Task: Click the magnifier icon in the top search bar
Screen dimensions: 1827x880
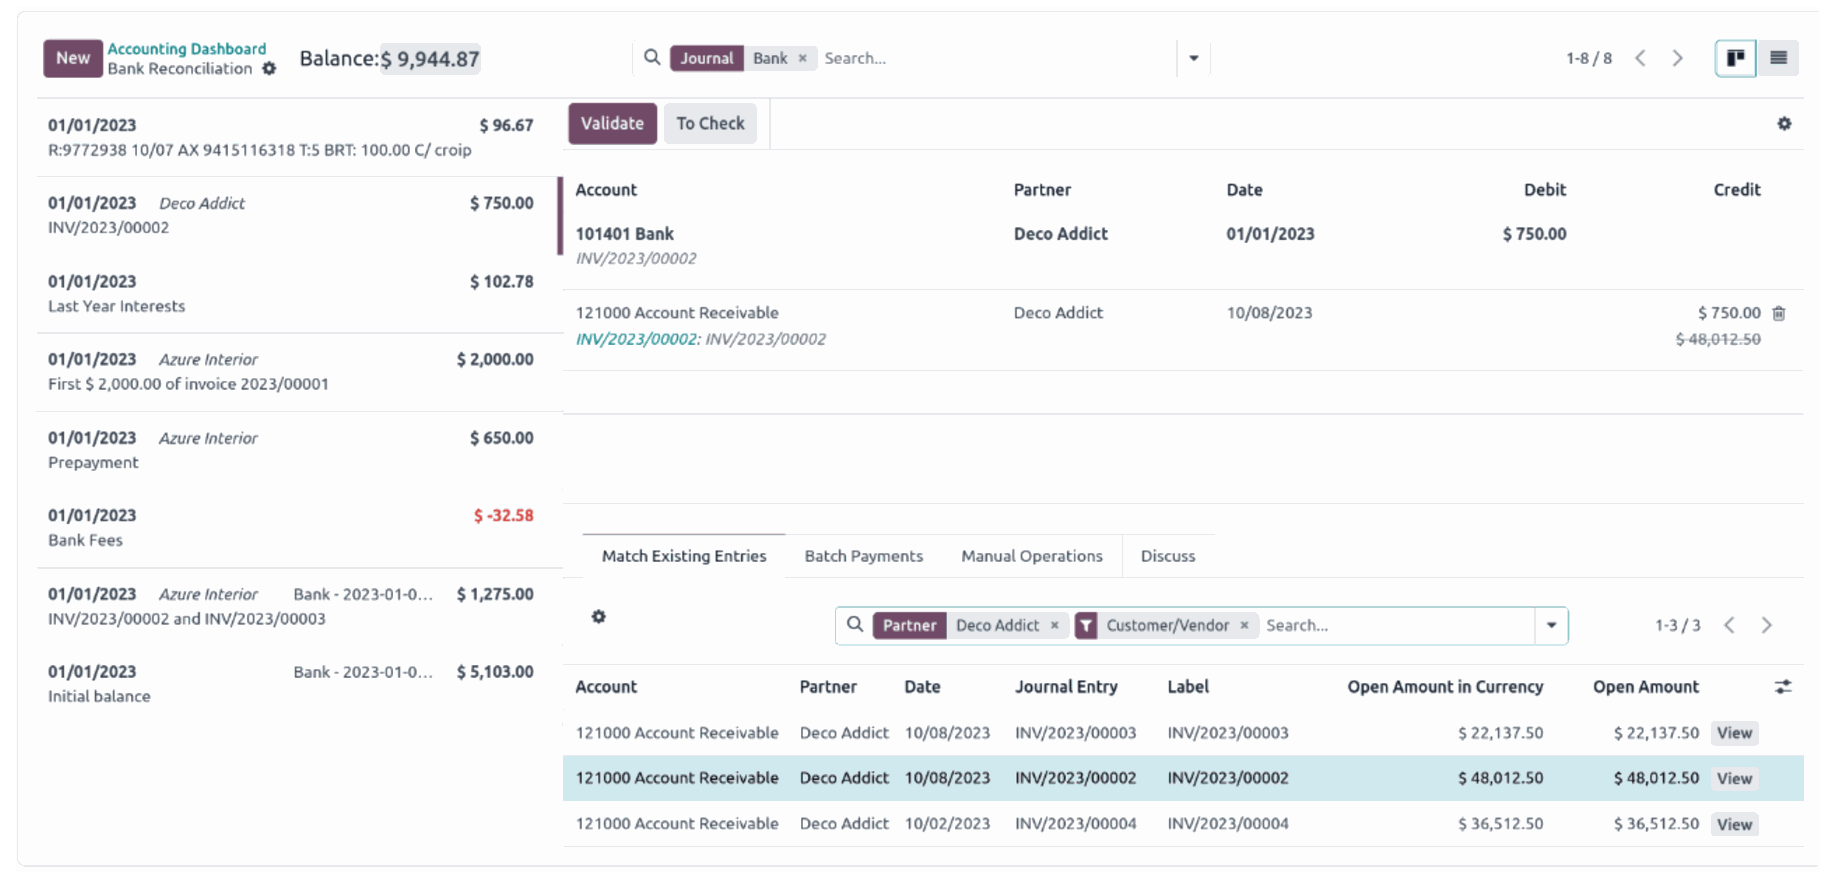Action: click(x=652, y=58)
